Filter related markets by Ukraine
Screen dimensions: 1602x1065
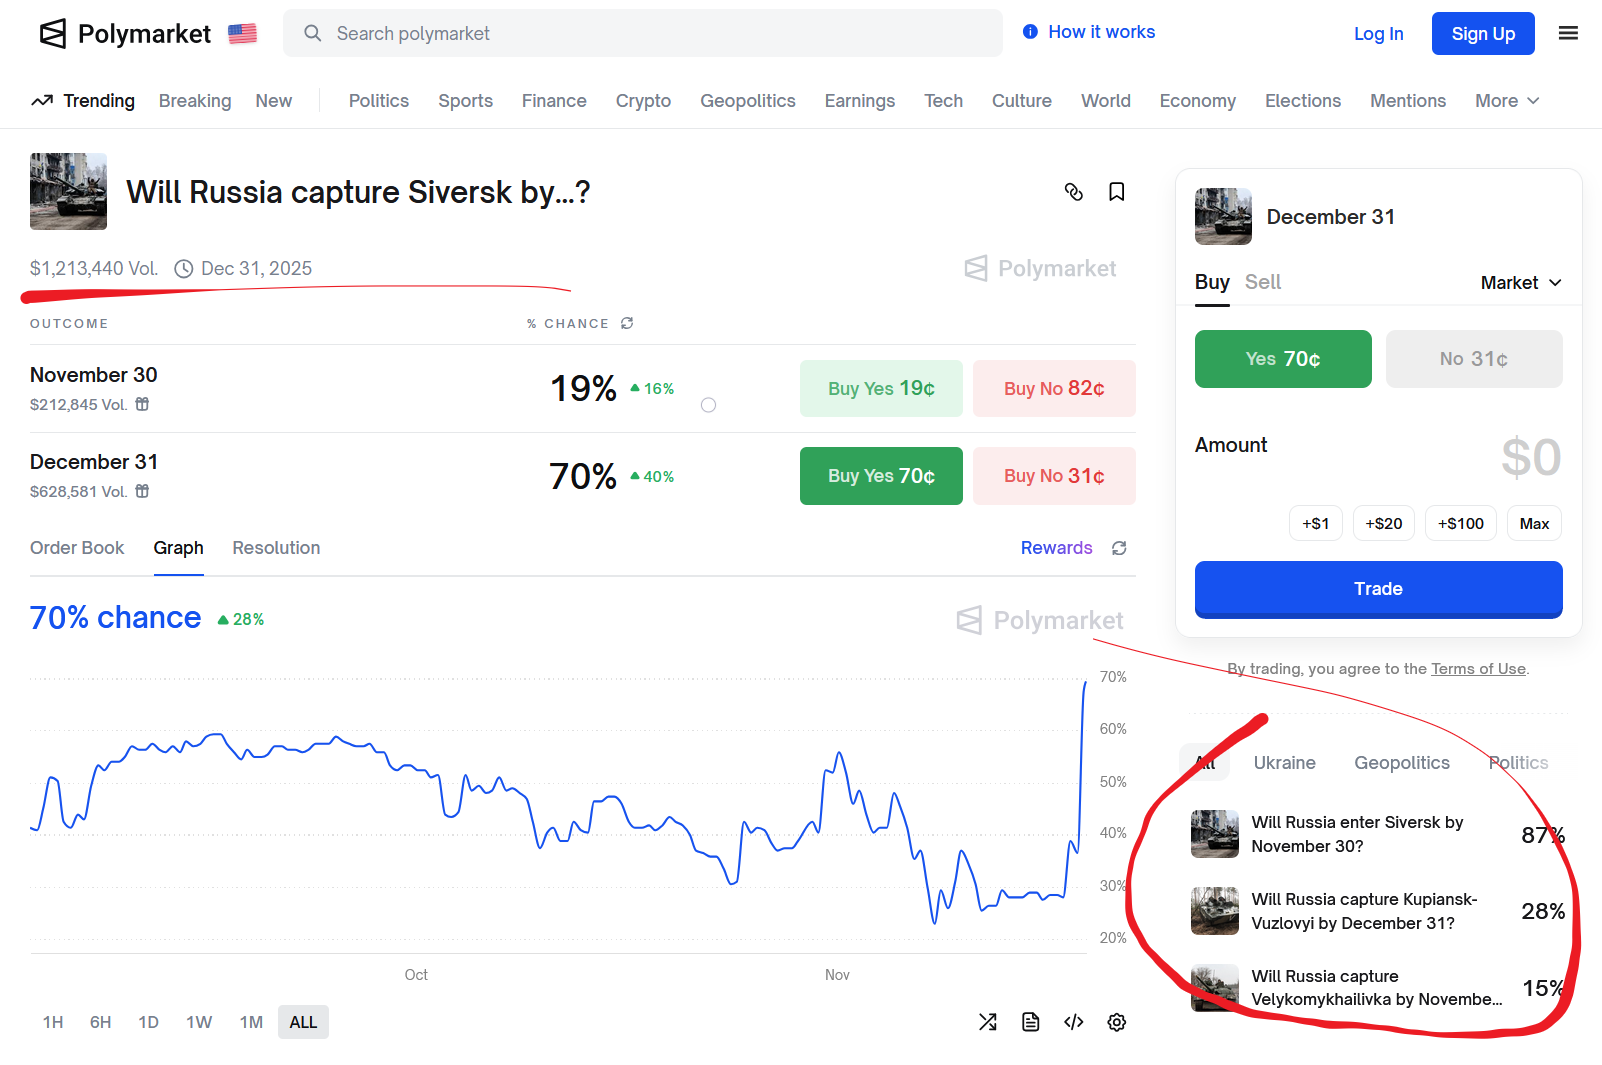coord(1285,763)
